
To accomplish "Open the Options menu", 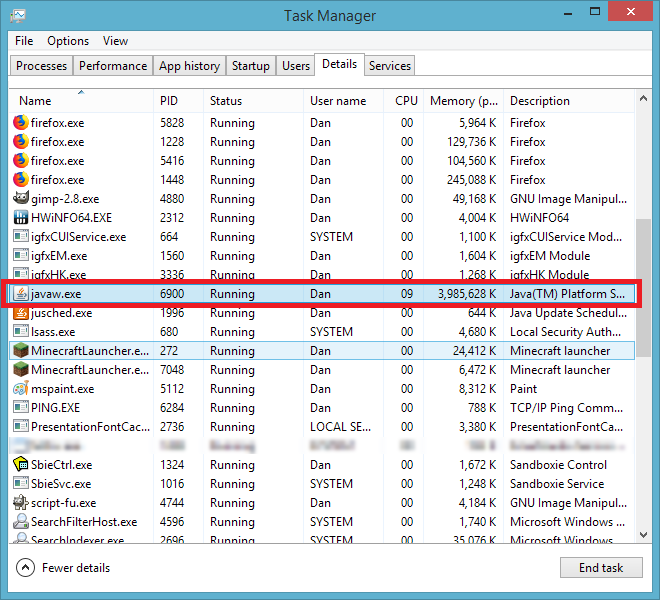I will point(68,41).
